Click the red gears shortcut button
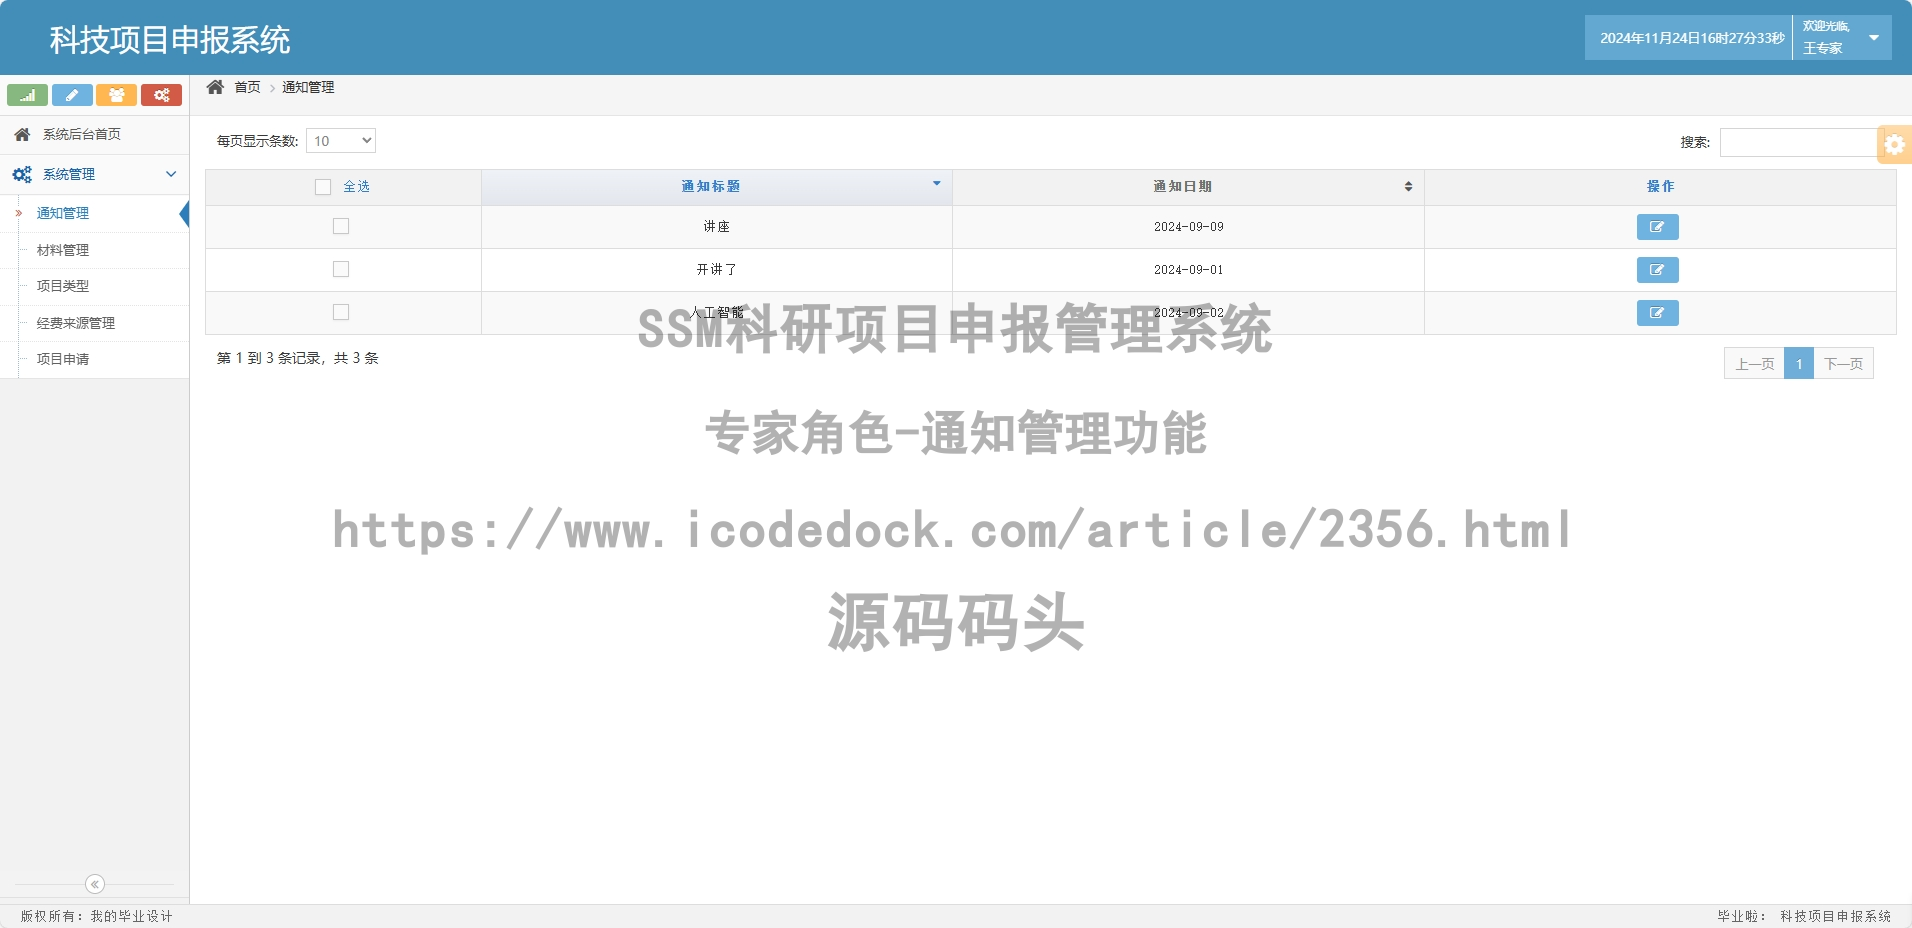Image resolution: width=1912 pixels, height=928 pixels. 161,95
